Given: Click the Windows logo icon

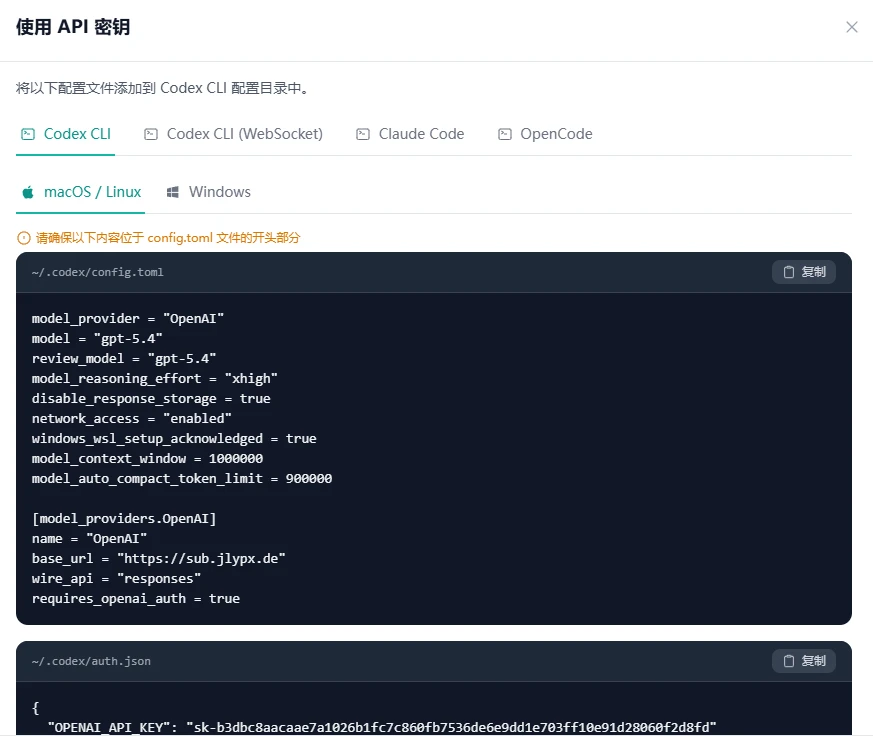Looking at the screenshot, I should coord(176,191).
